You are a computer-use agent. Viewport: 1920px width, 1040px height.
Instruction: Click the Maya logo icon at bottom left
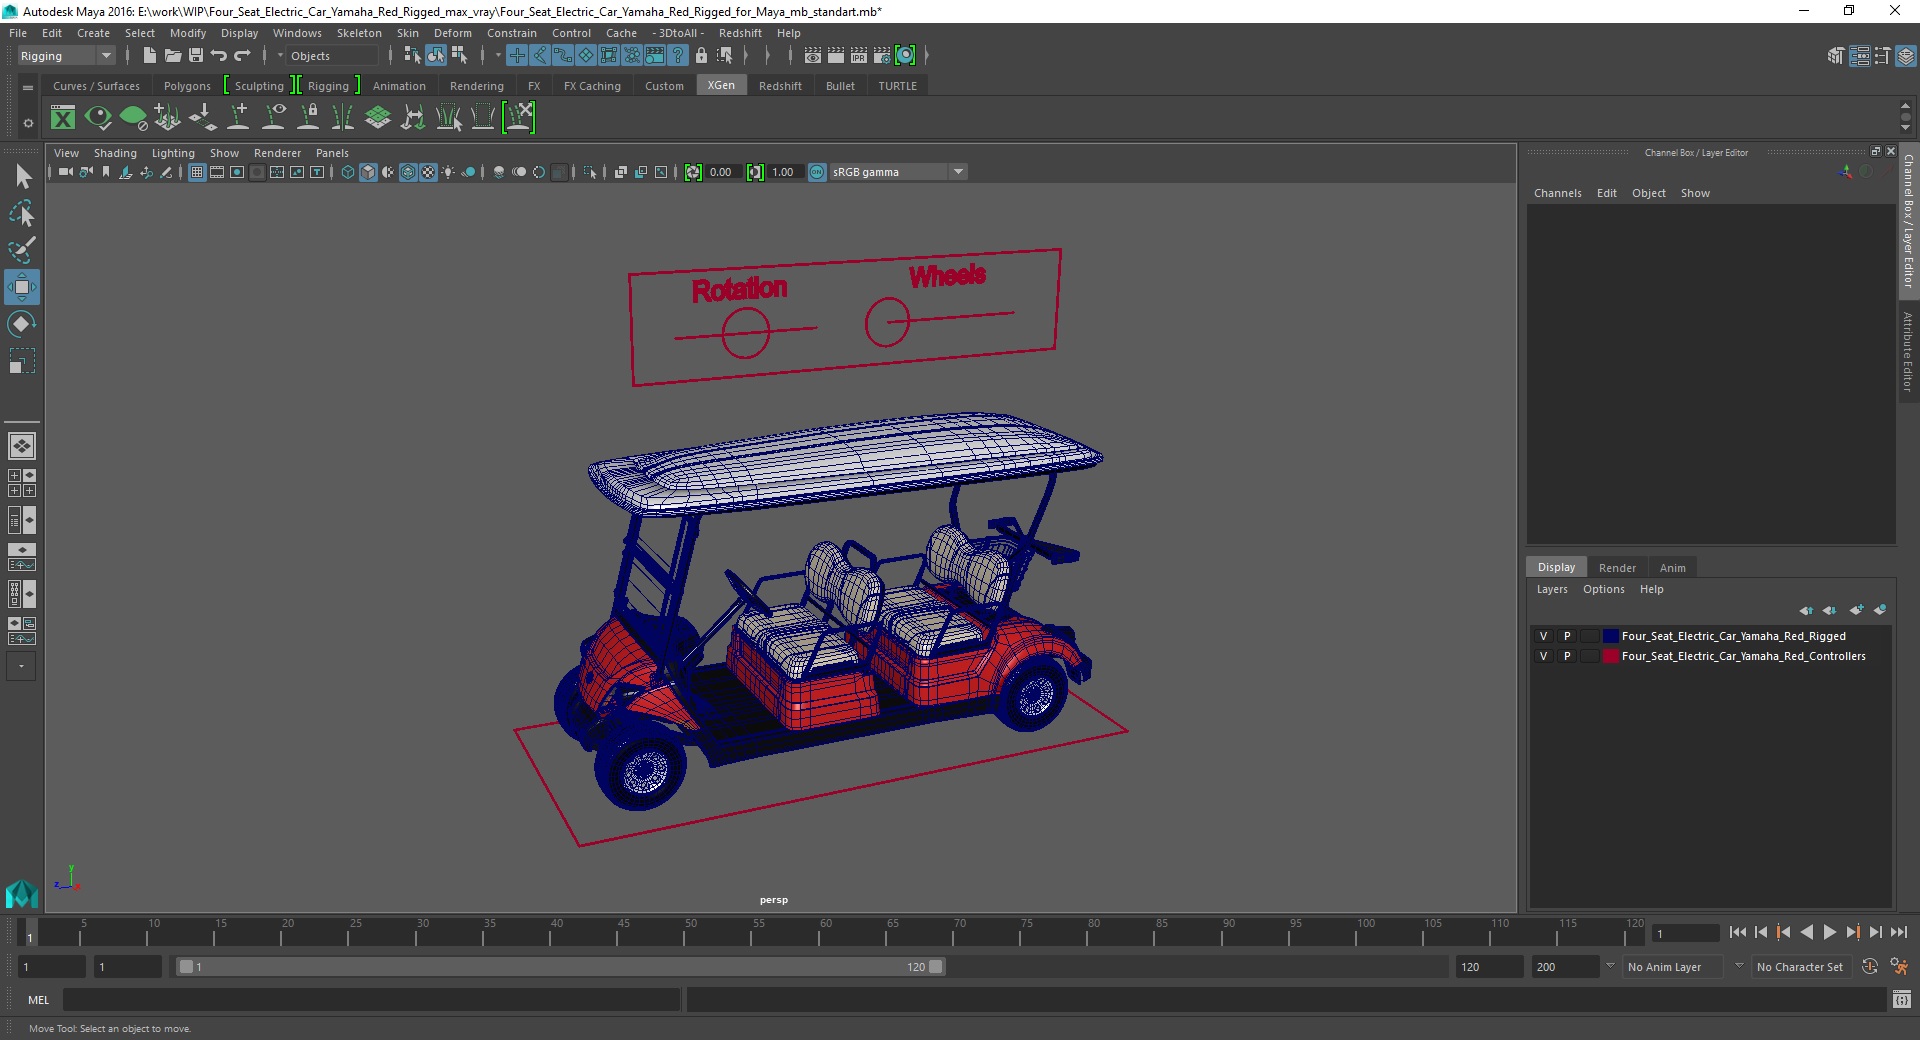pos(22,892)
